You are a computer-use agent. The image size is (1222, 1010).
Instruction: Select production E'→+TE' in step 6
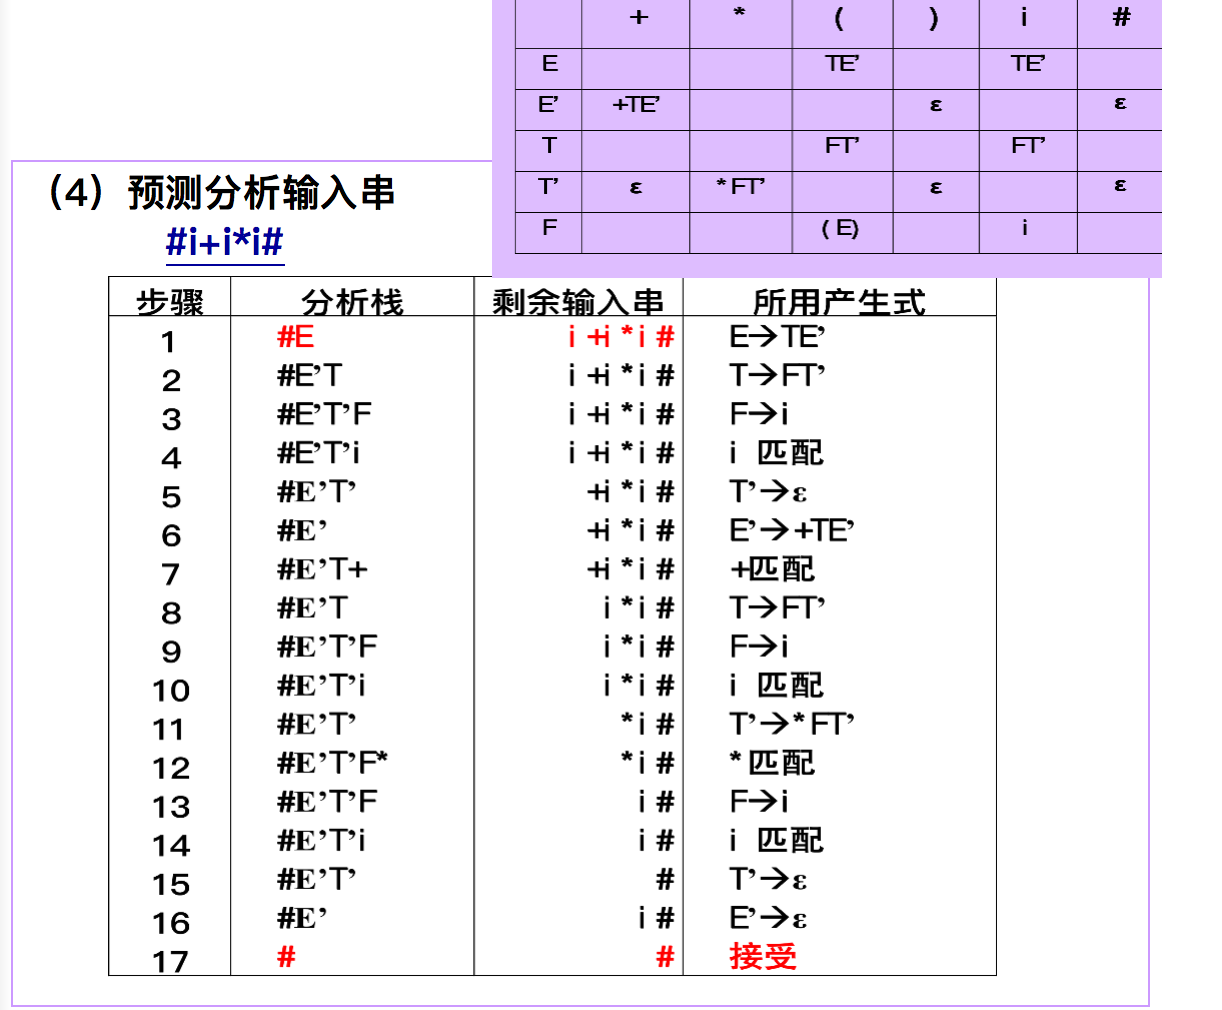click(x=791, y=530)
